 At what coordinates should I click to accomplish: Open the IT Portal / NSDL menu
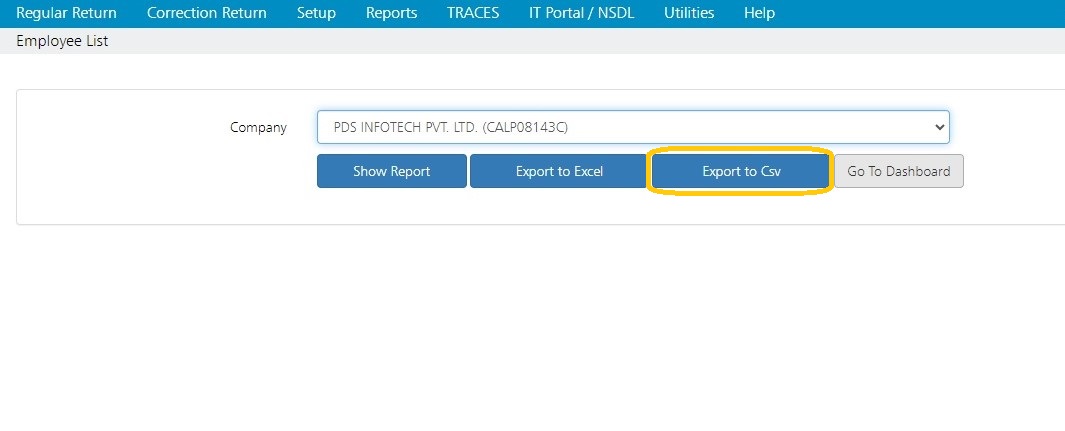pos(581,13)
